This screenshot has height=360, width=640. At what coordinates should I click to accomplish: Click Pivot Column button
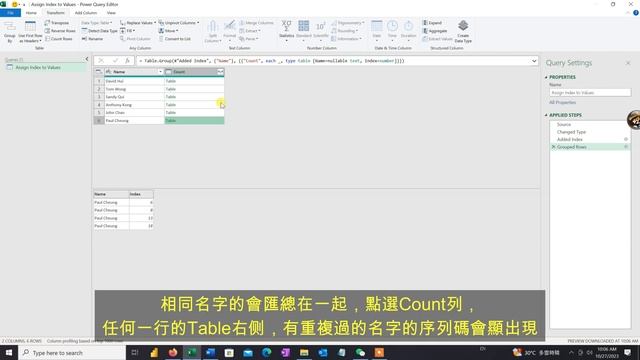[136, 39]
